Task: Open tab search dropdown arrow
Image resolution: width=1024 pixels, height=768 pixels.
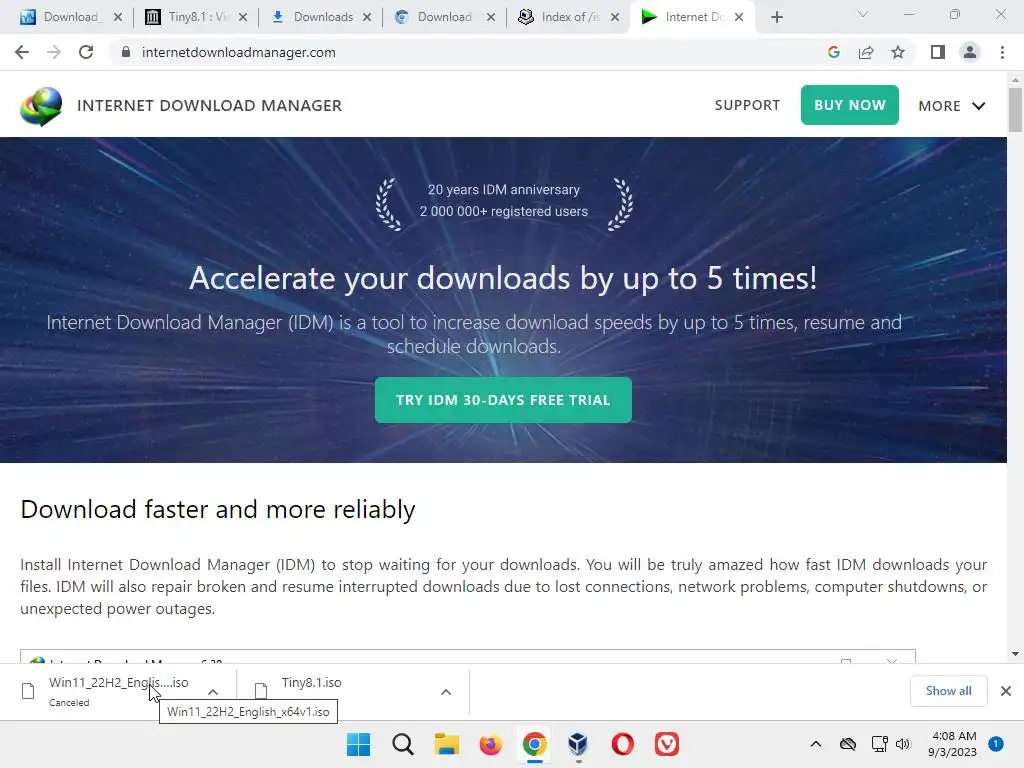Action: tap(863, 14)
